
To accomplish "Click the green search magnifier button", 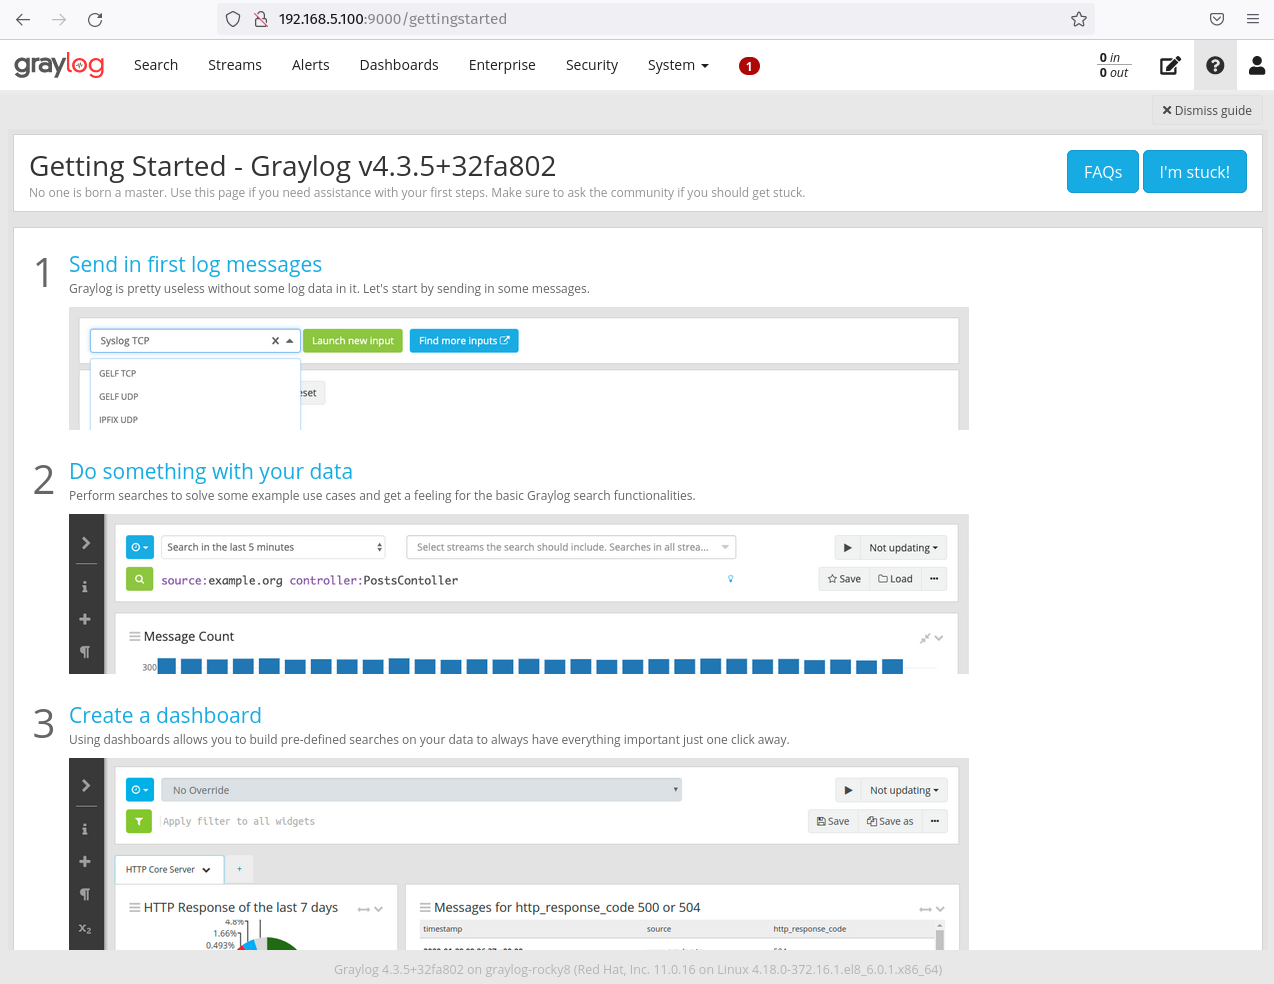I will tap(139, 579).
